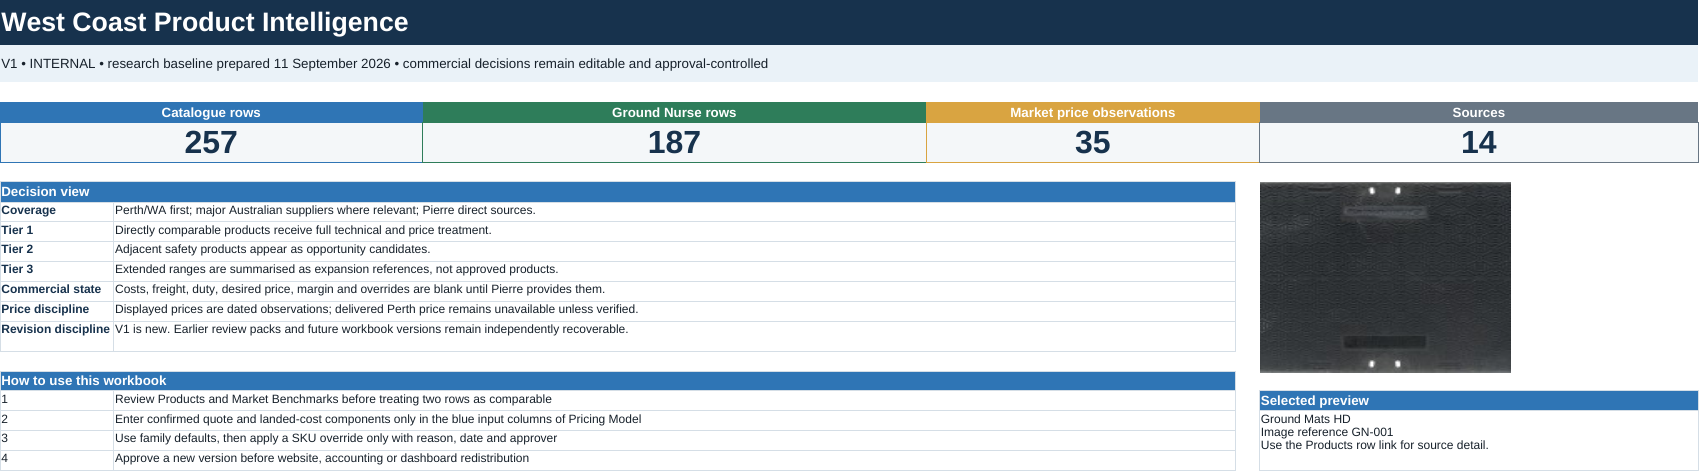Image resolution: width=1700 pixels, height=473 pixels.
Task: Click the Ground Mats HD preview name
Action: click(x=1305, y=419)
